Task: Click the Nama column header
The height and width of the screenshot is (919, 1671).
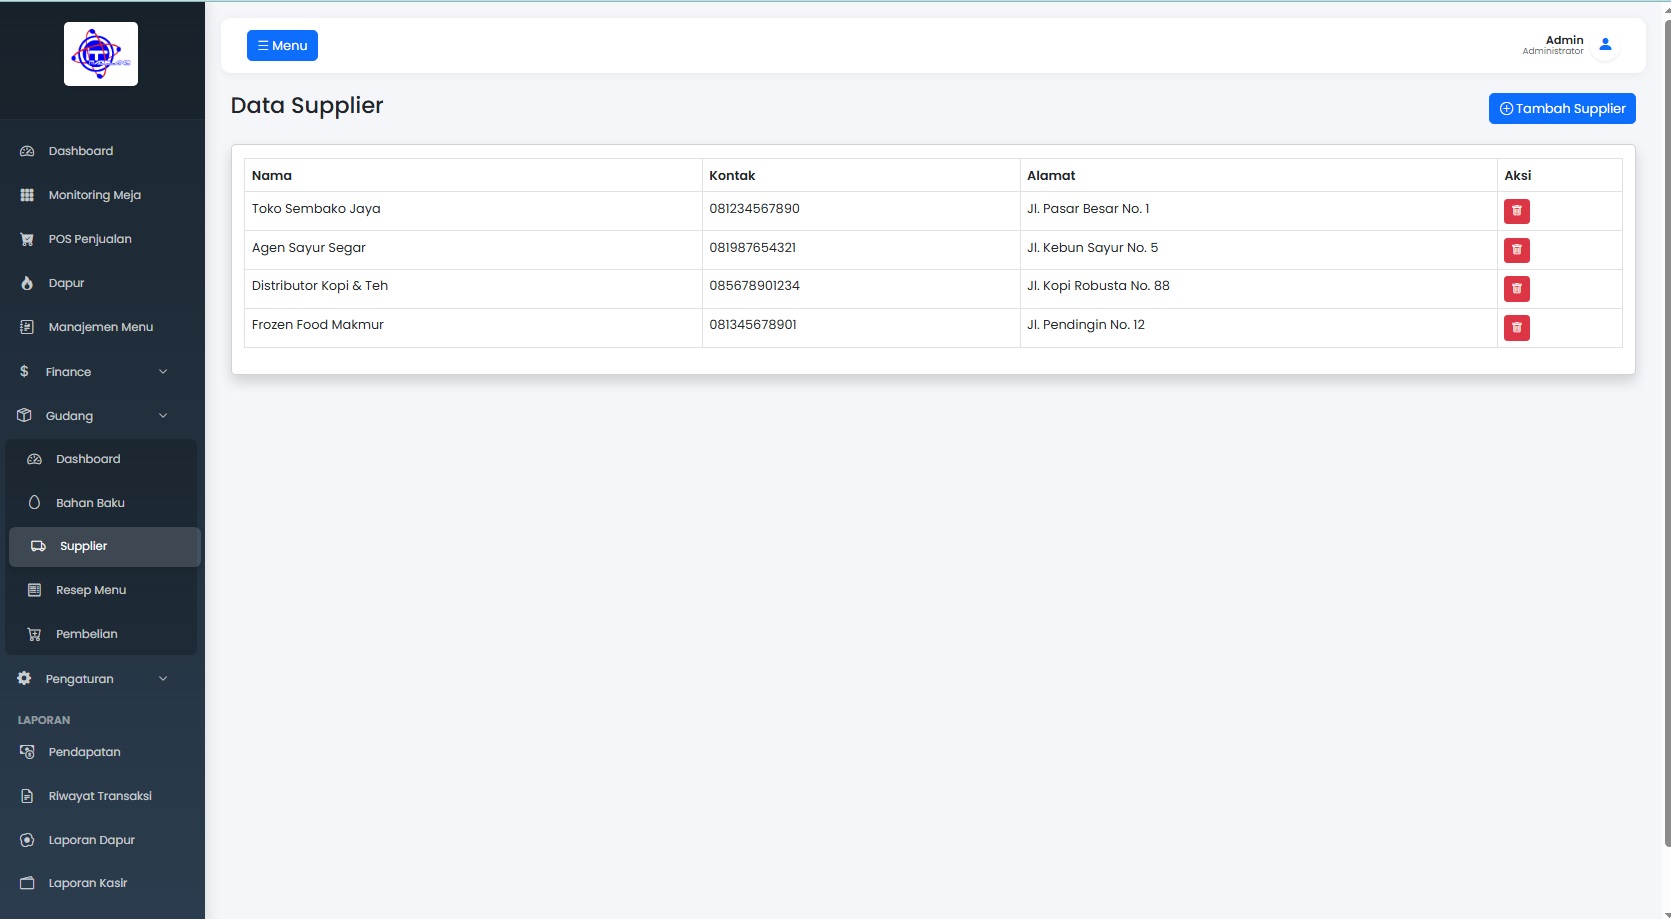Action: click(473, 175)
